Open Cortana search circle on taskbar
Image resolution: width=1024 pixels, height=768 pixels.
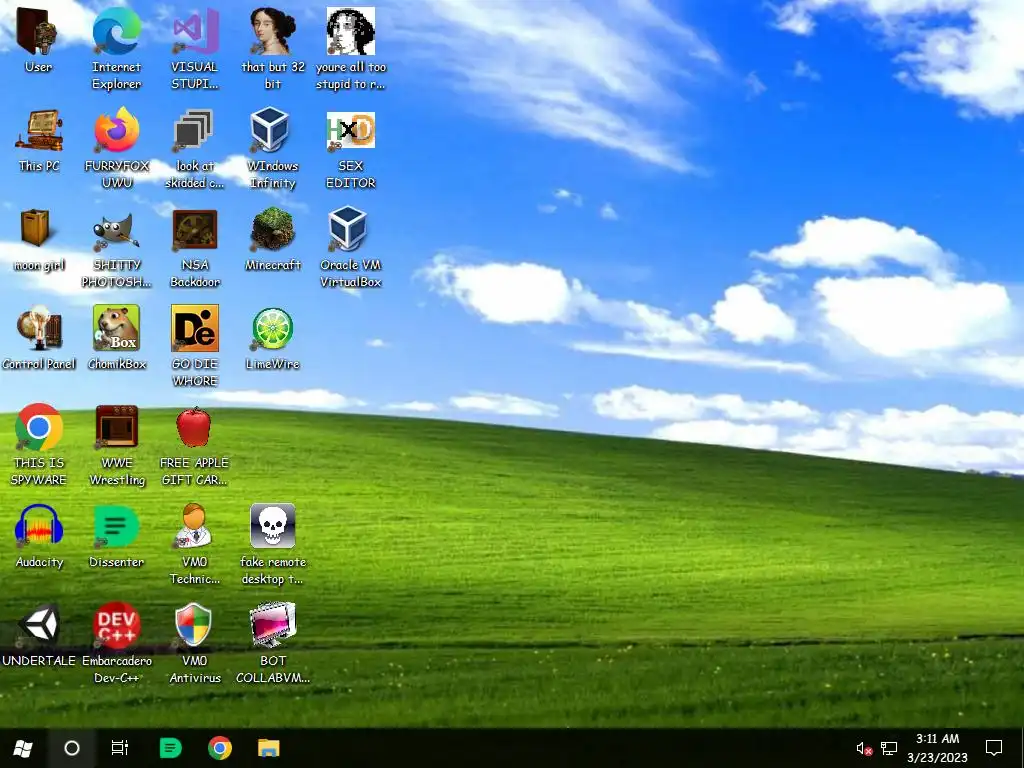[71, 748]
